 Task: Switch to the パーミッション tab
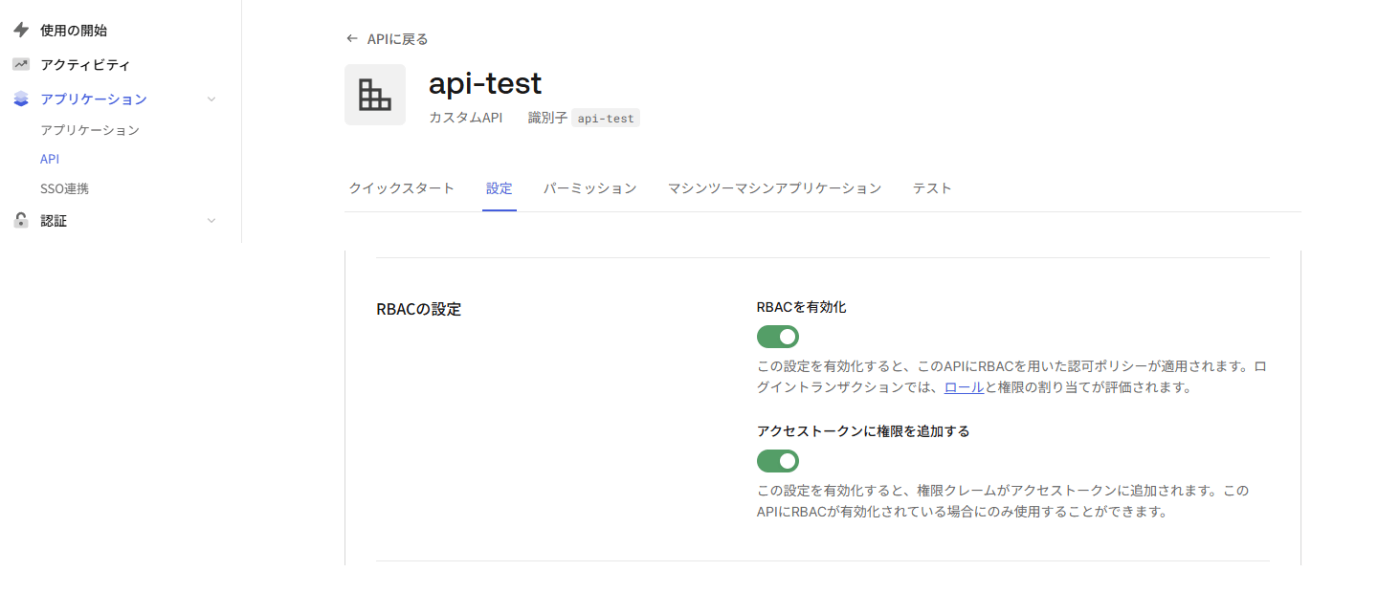click(x=590, y=188)
